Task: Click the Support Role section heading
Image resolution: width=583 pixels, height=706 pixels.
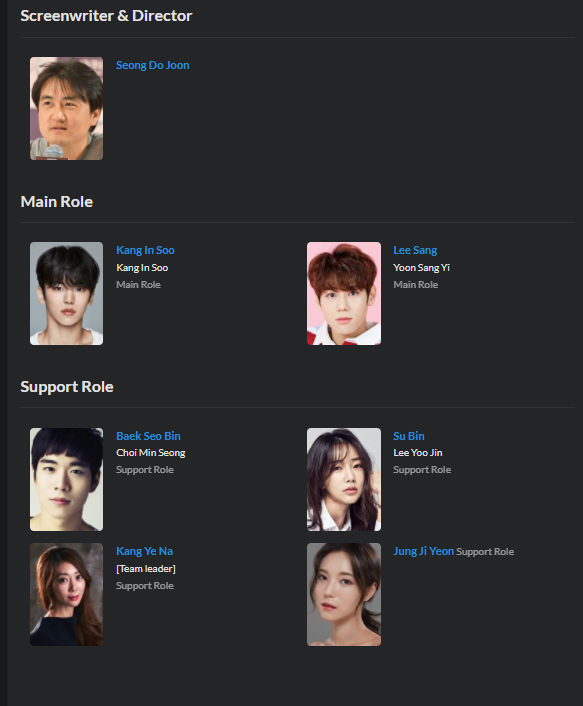Action: pyautogui.click(x=67, y=387)
